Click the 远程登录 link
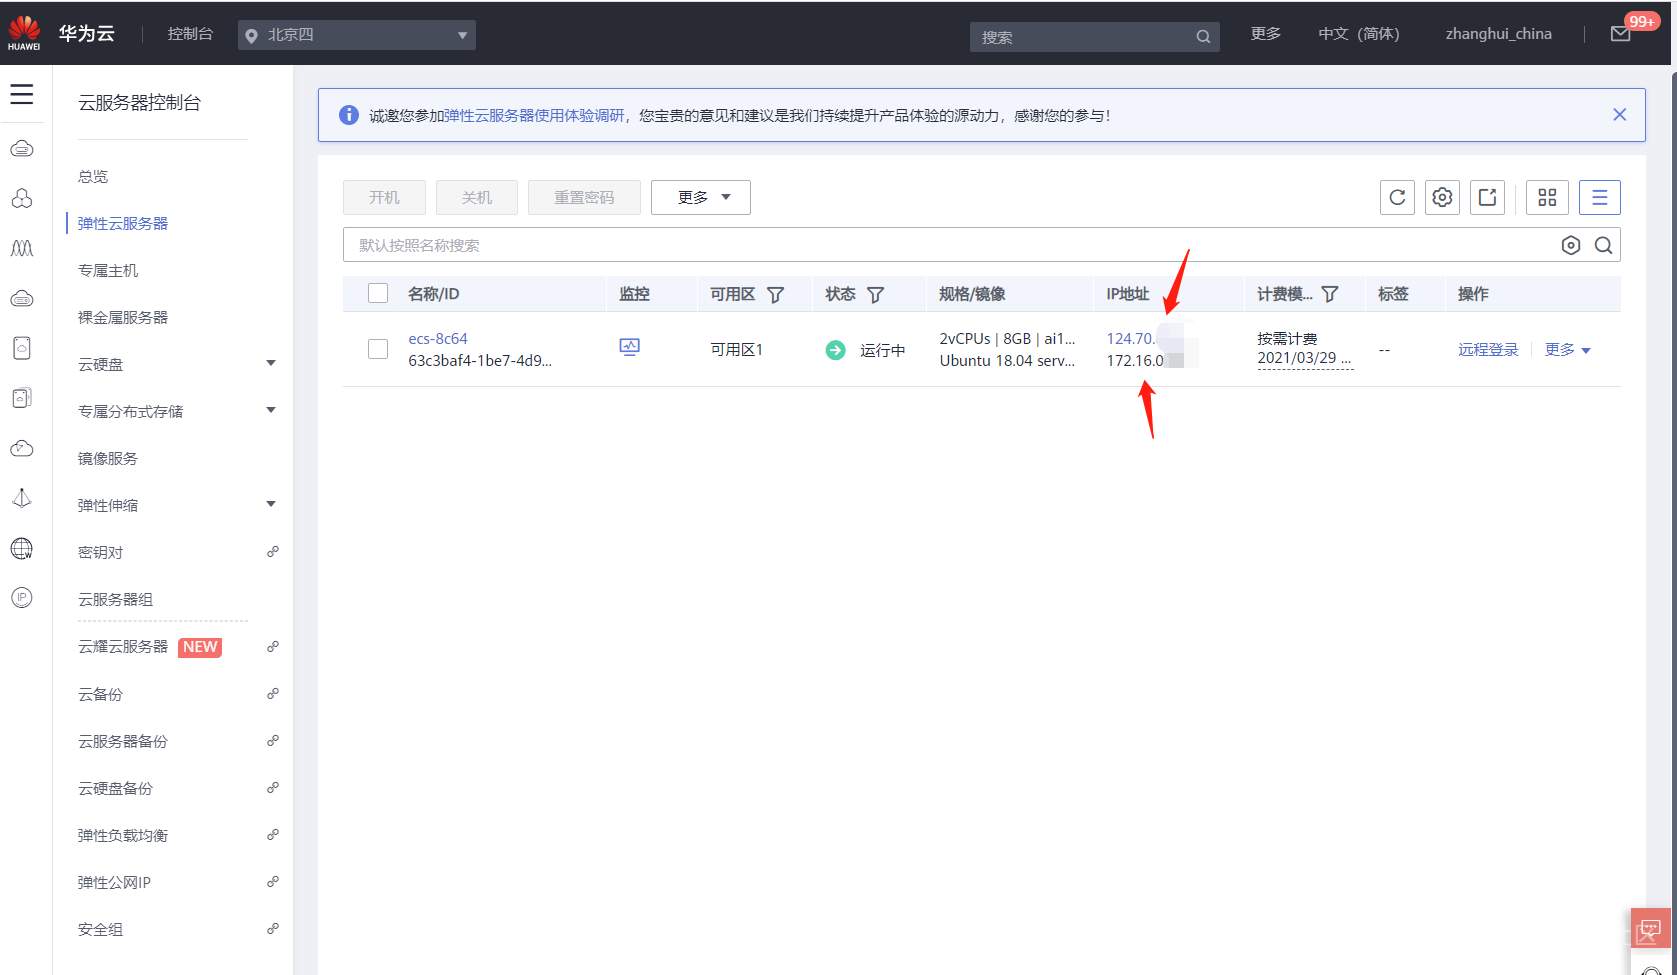The image size is (1677, 975). coord(1488,349)
